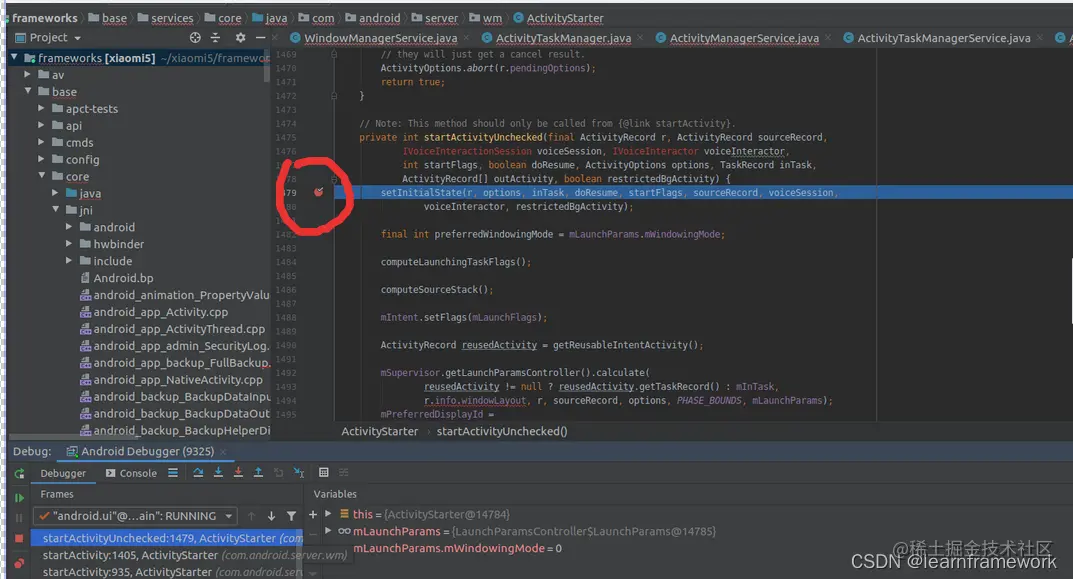Expand the hwbinder folder

point(69,244)
